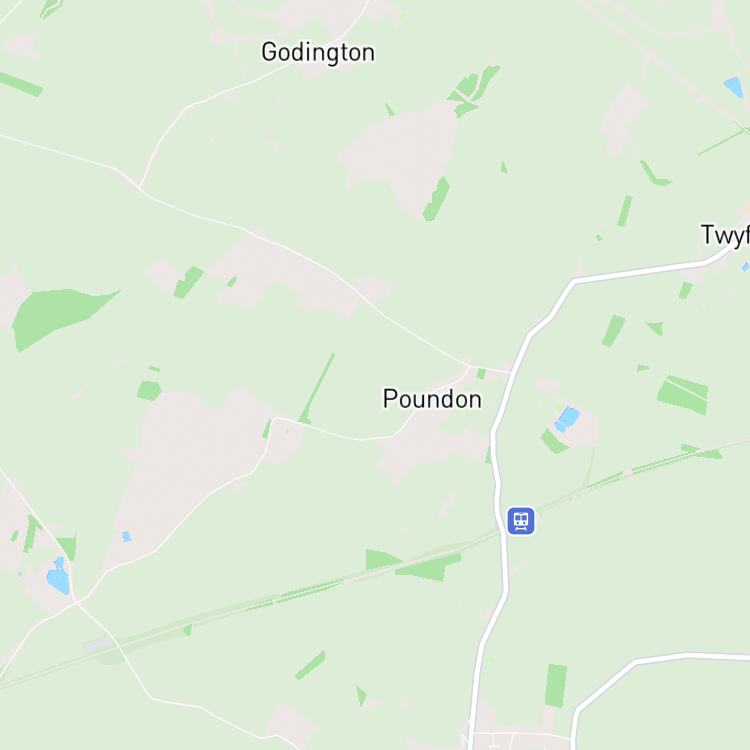The image size is (750, 750).
Task: Select the green striped field east of Poundon
Action: pos(683,395)
